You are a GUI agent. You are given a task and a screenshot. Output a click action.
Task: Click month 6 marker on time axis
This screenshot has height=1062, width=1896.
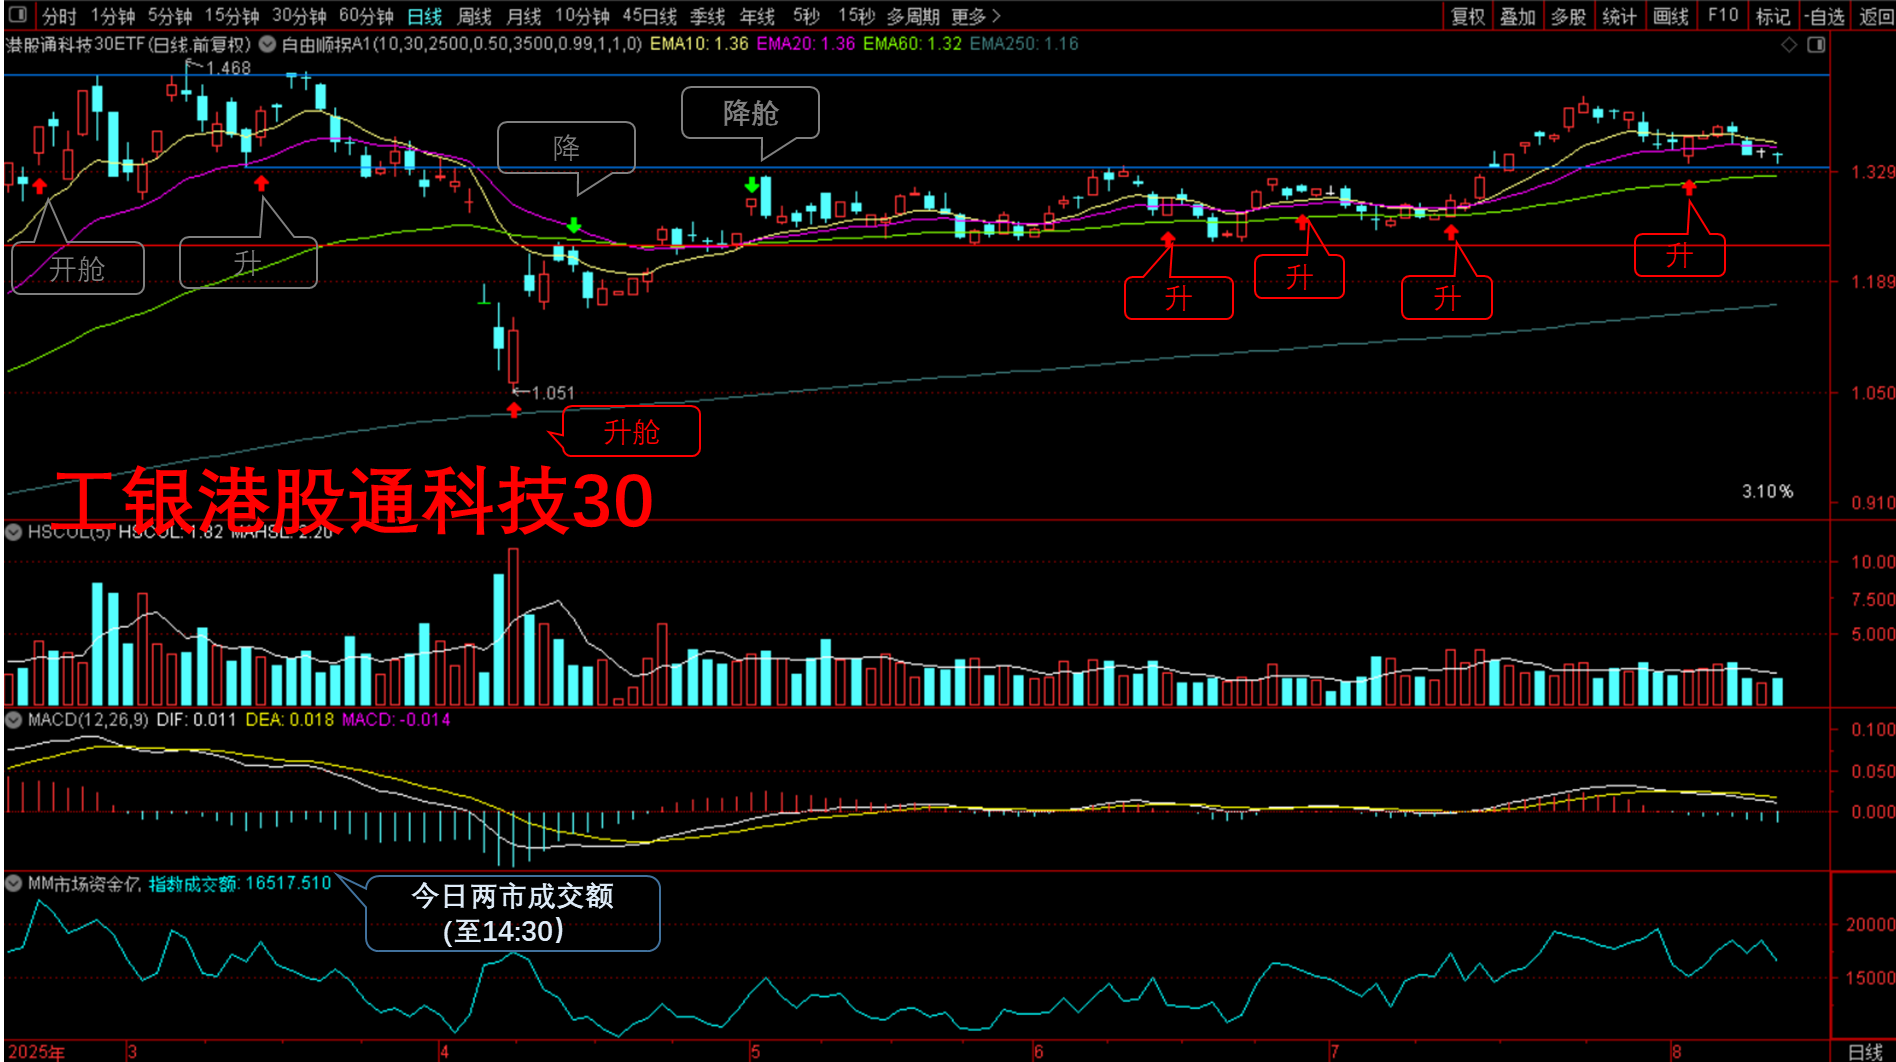(x=1038, y=1052)
